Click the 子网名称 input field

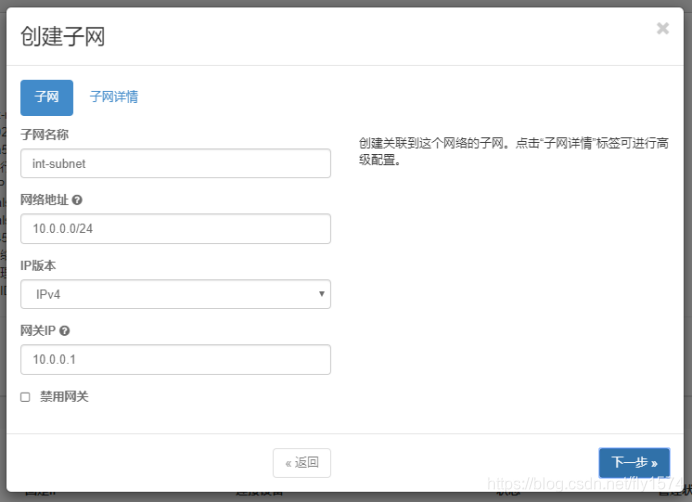pyautogui.click(x=175, y=164)
